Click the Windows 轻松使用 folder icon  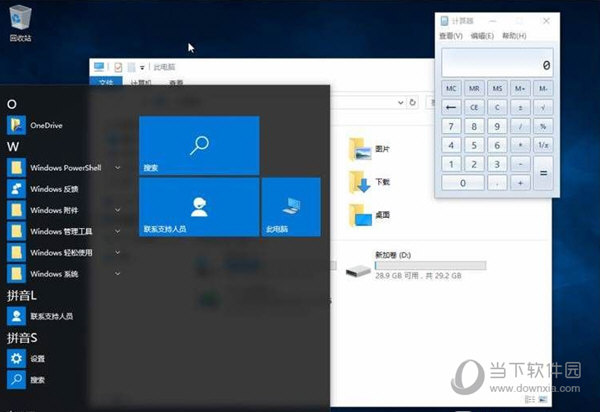[16, 252]
